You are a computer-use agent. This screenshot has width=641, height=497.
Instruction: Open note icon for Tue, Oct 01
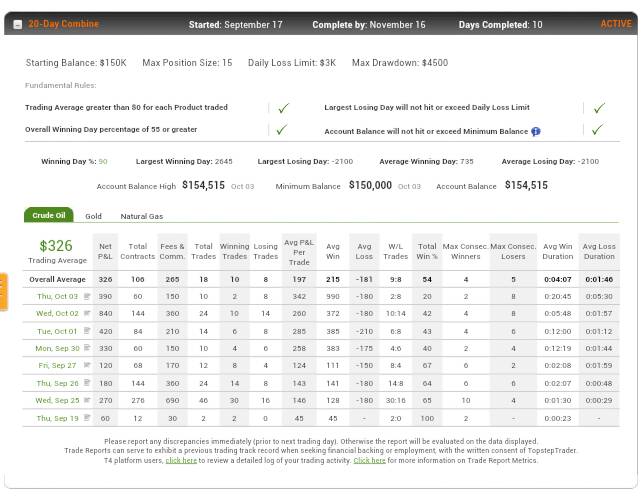(87, 331)
